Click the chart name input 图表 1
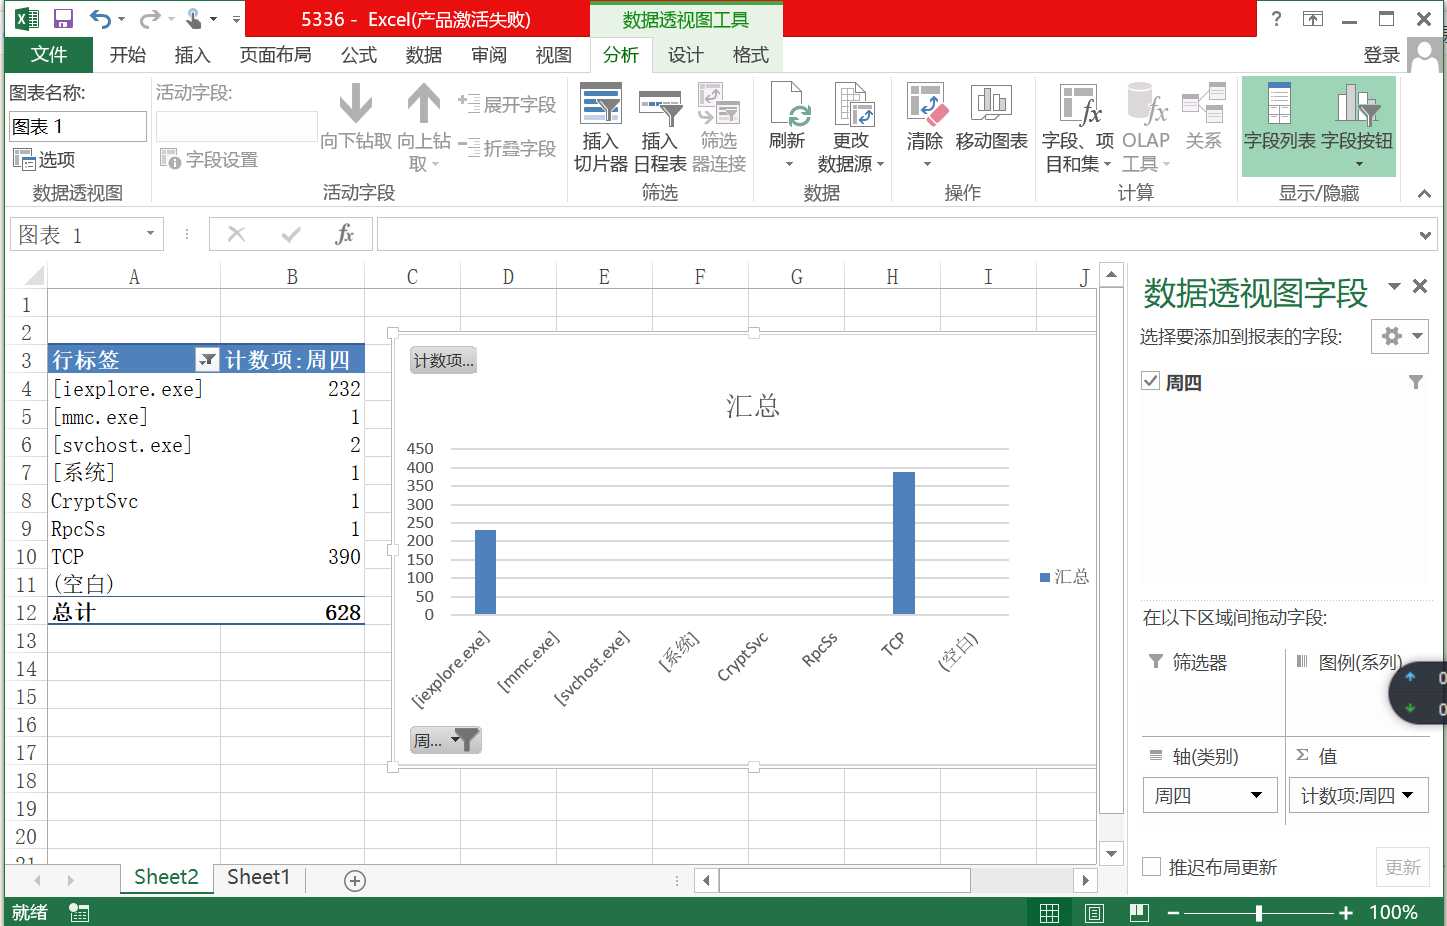Viewport: 1447px width, 926px height. [78, 126]
